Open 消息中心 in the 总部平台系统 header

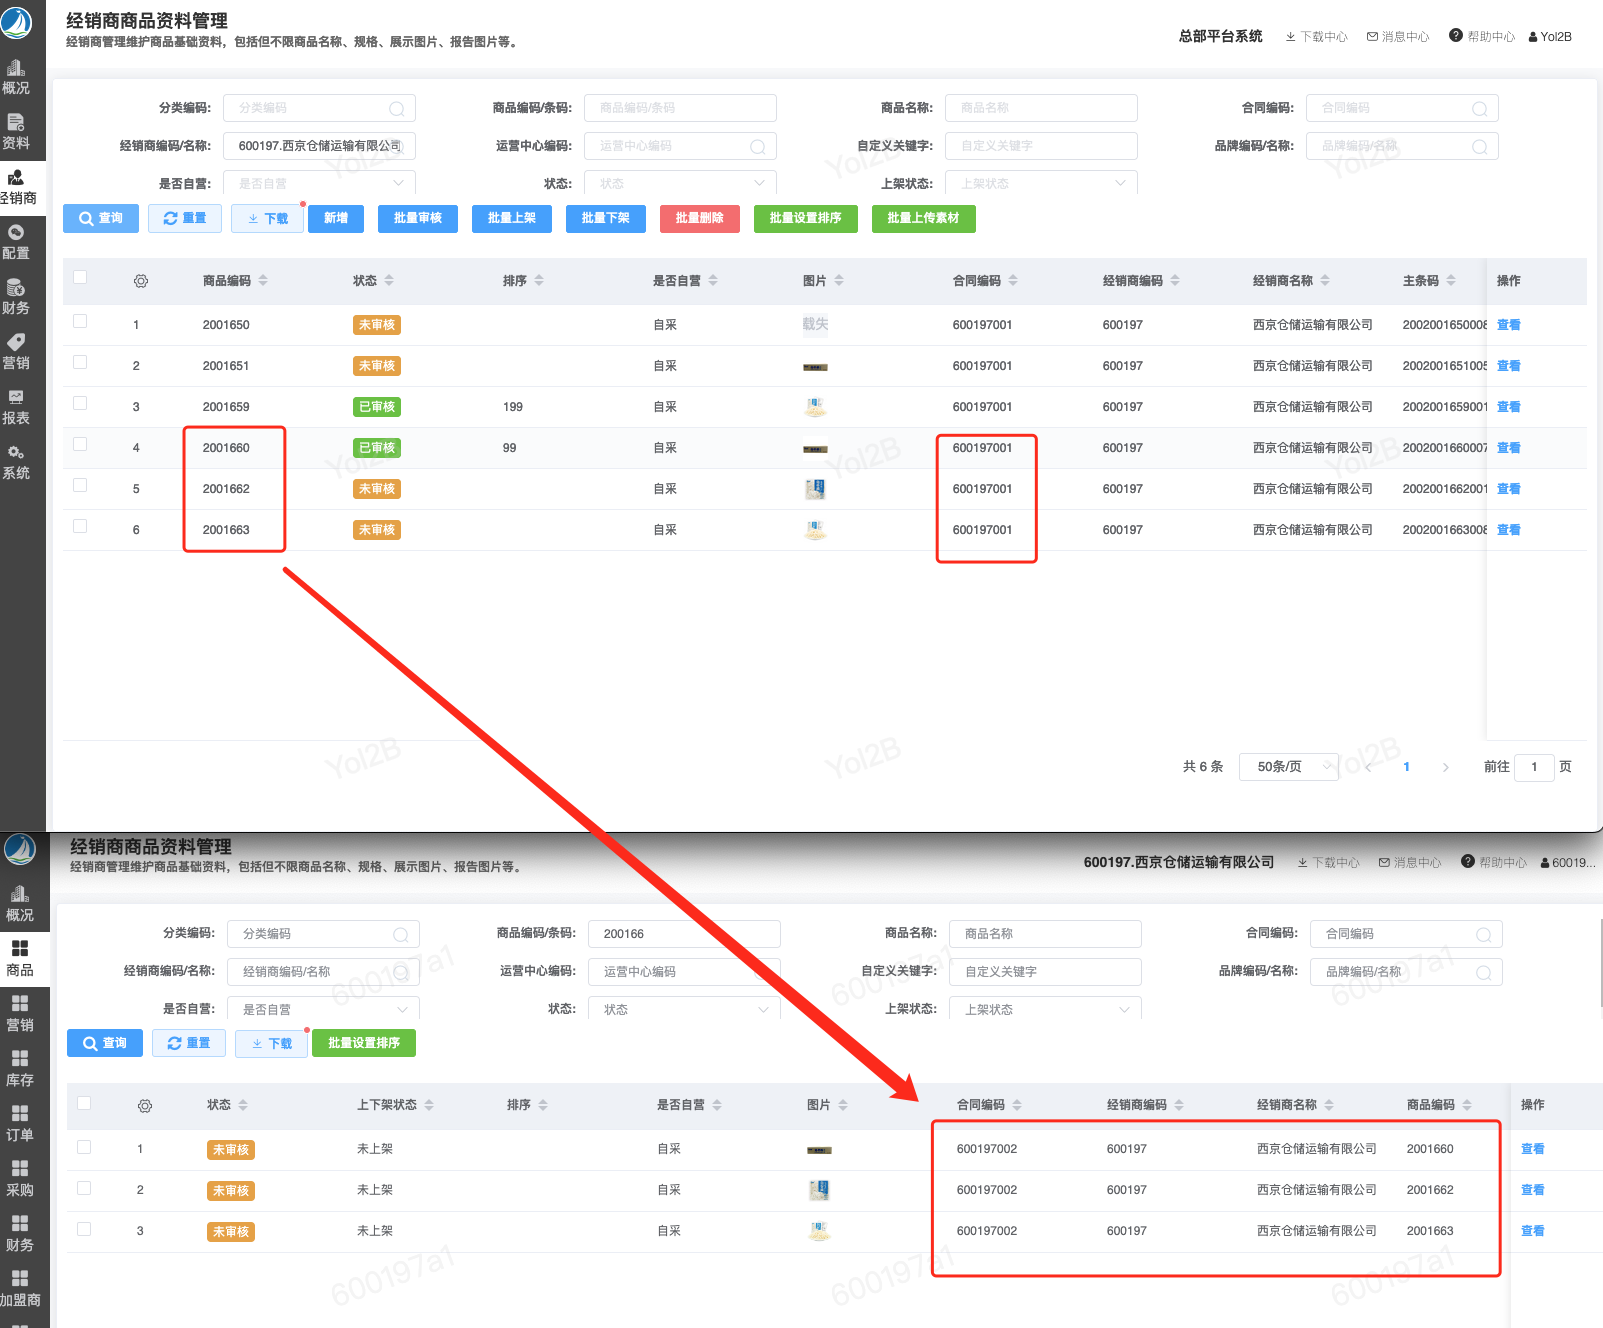tap(1398, 37)
